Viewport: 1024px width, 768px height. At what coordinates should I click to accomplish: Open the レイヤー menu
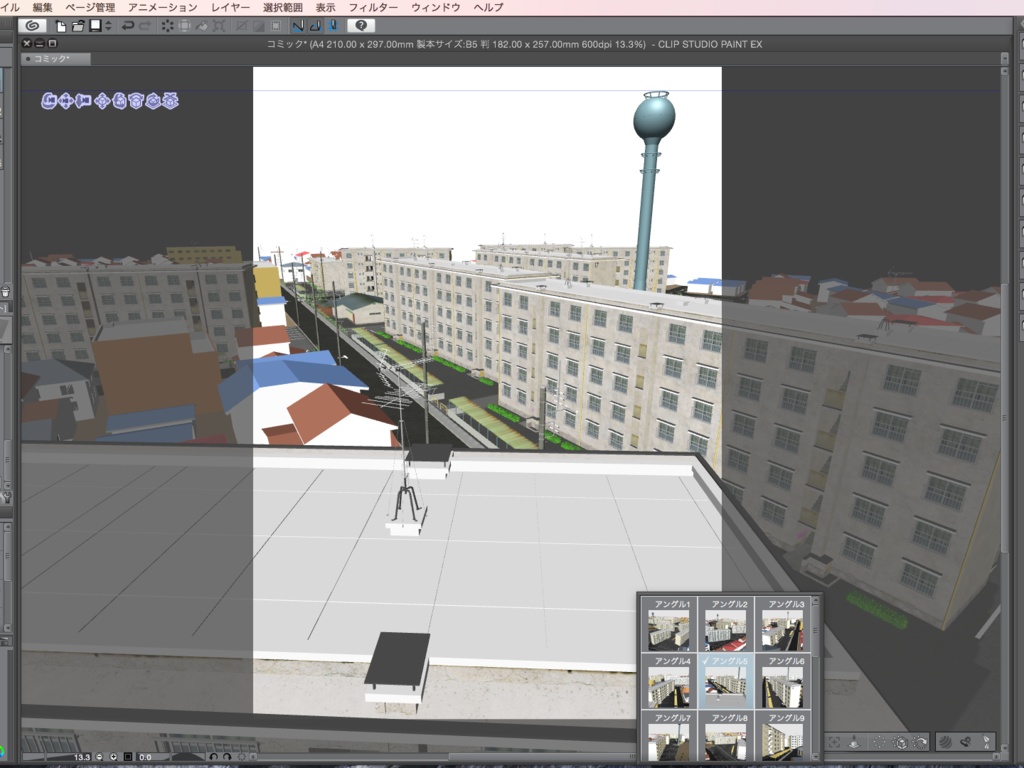(x=230, y=6)
